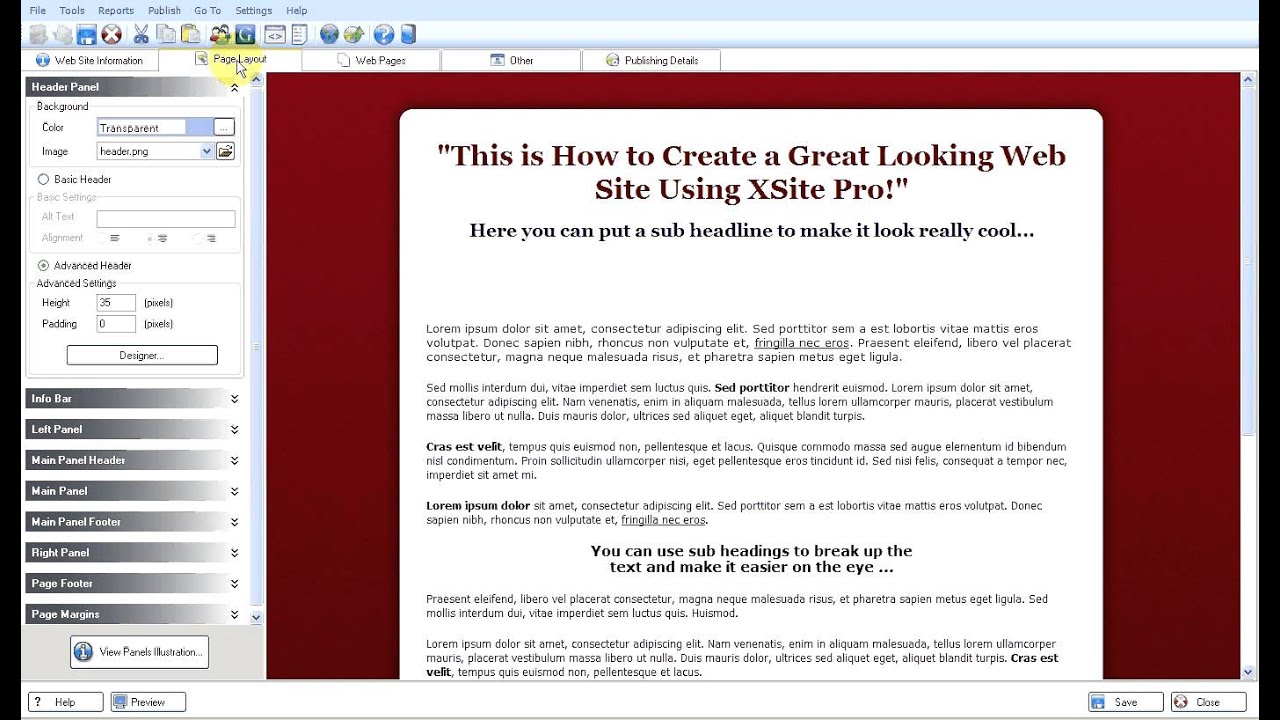
Task: Switch to the Web Pages tab
Action: tap(370, 60)
